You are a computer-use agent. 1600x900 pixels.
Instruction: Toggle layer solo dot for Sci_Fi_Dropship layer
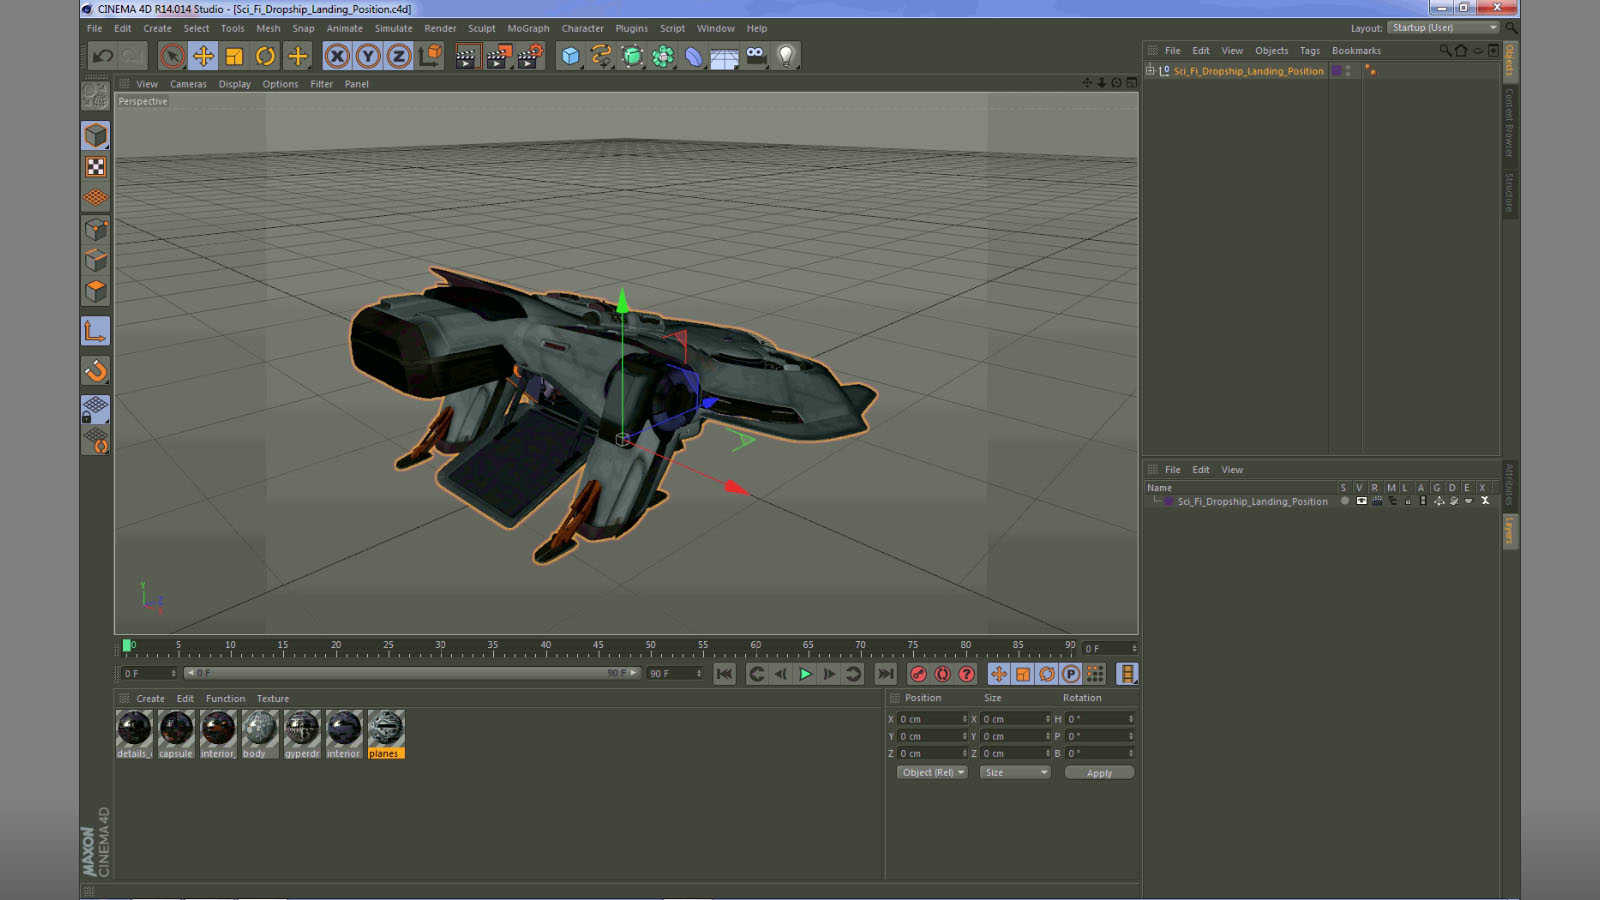click(x=1344, y=501)
